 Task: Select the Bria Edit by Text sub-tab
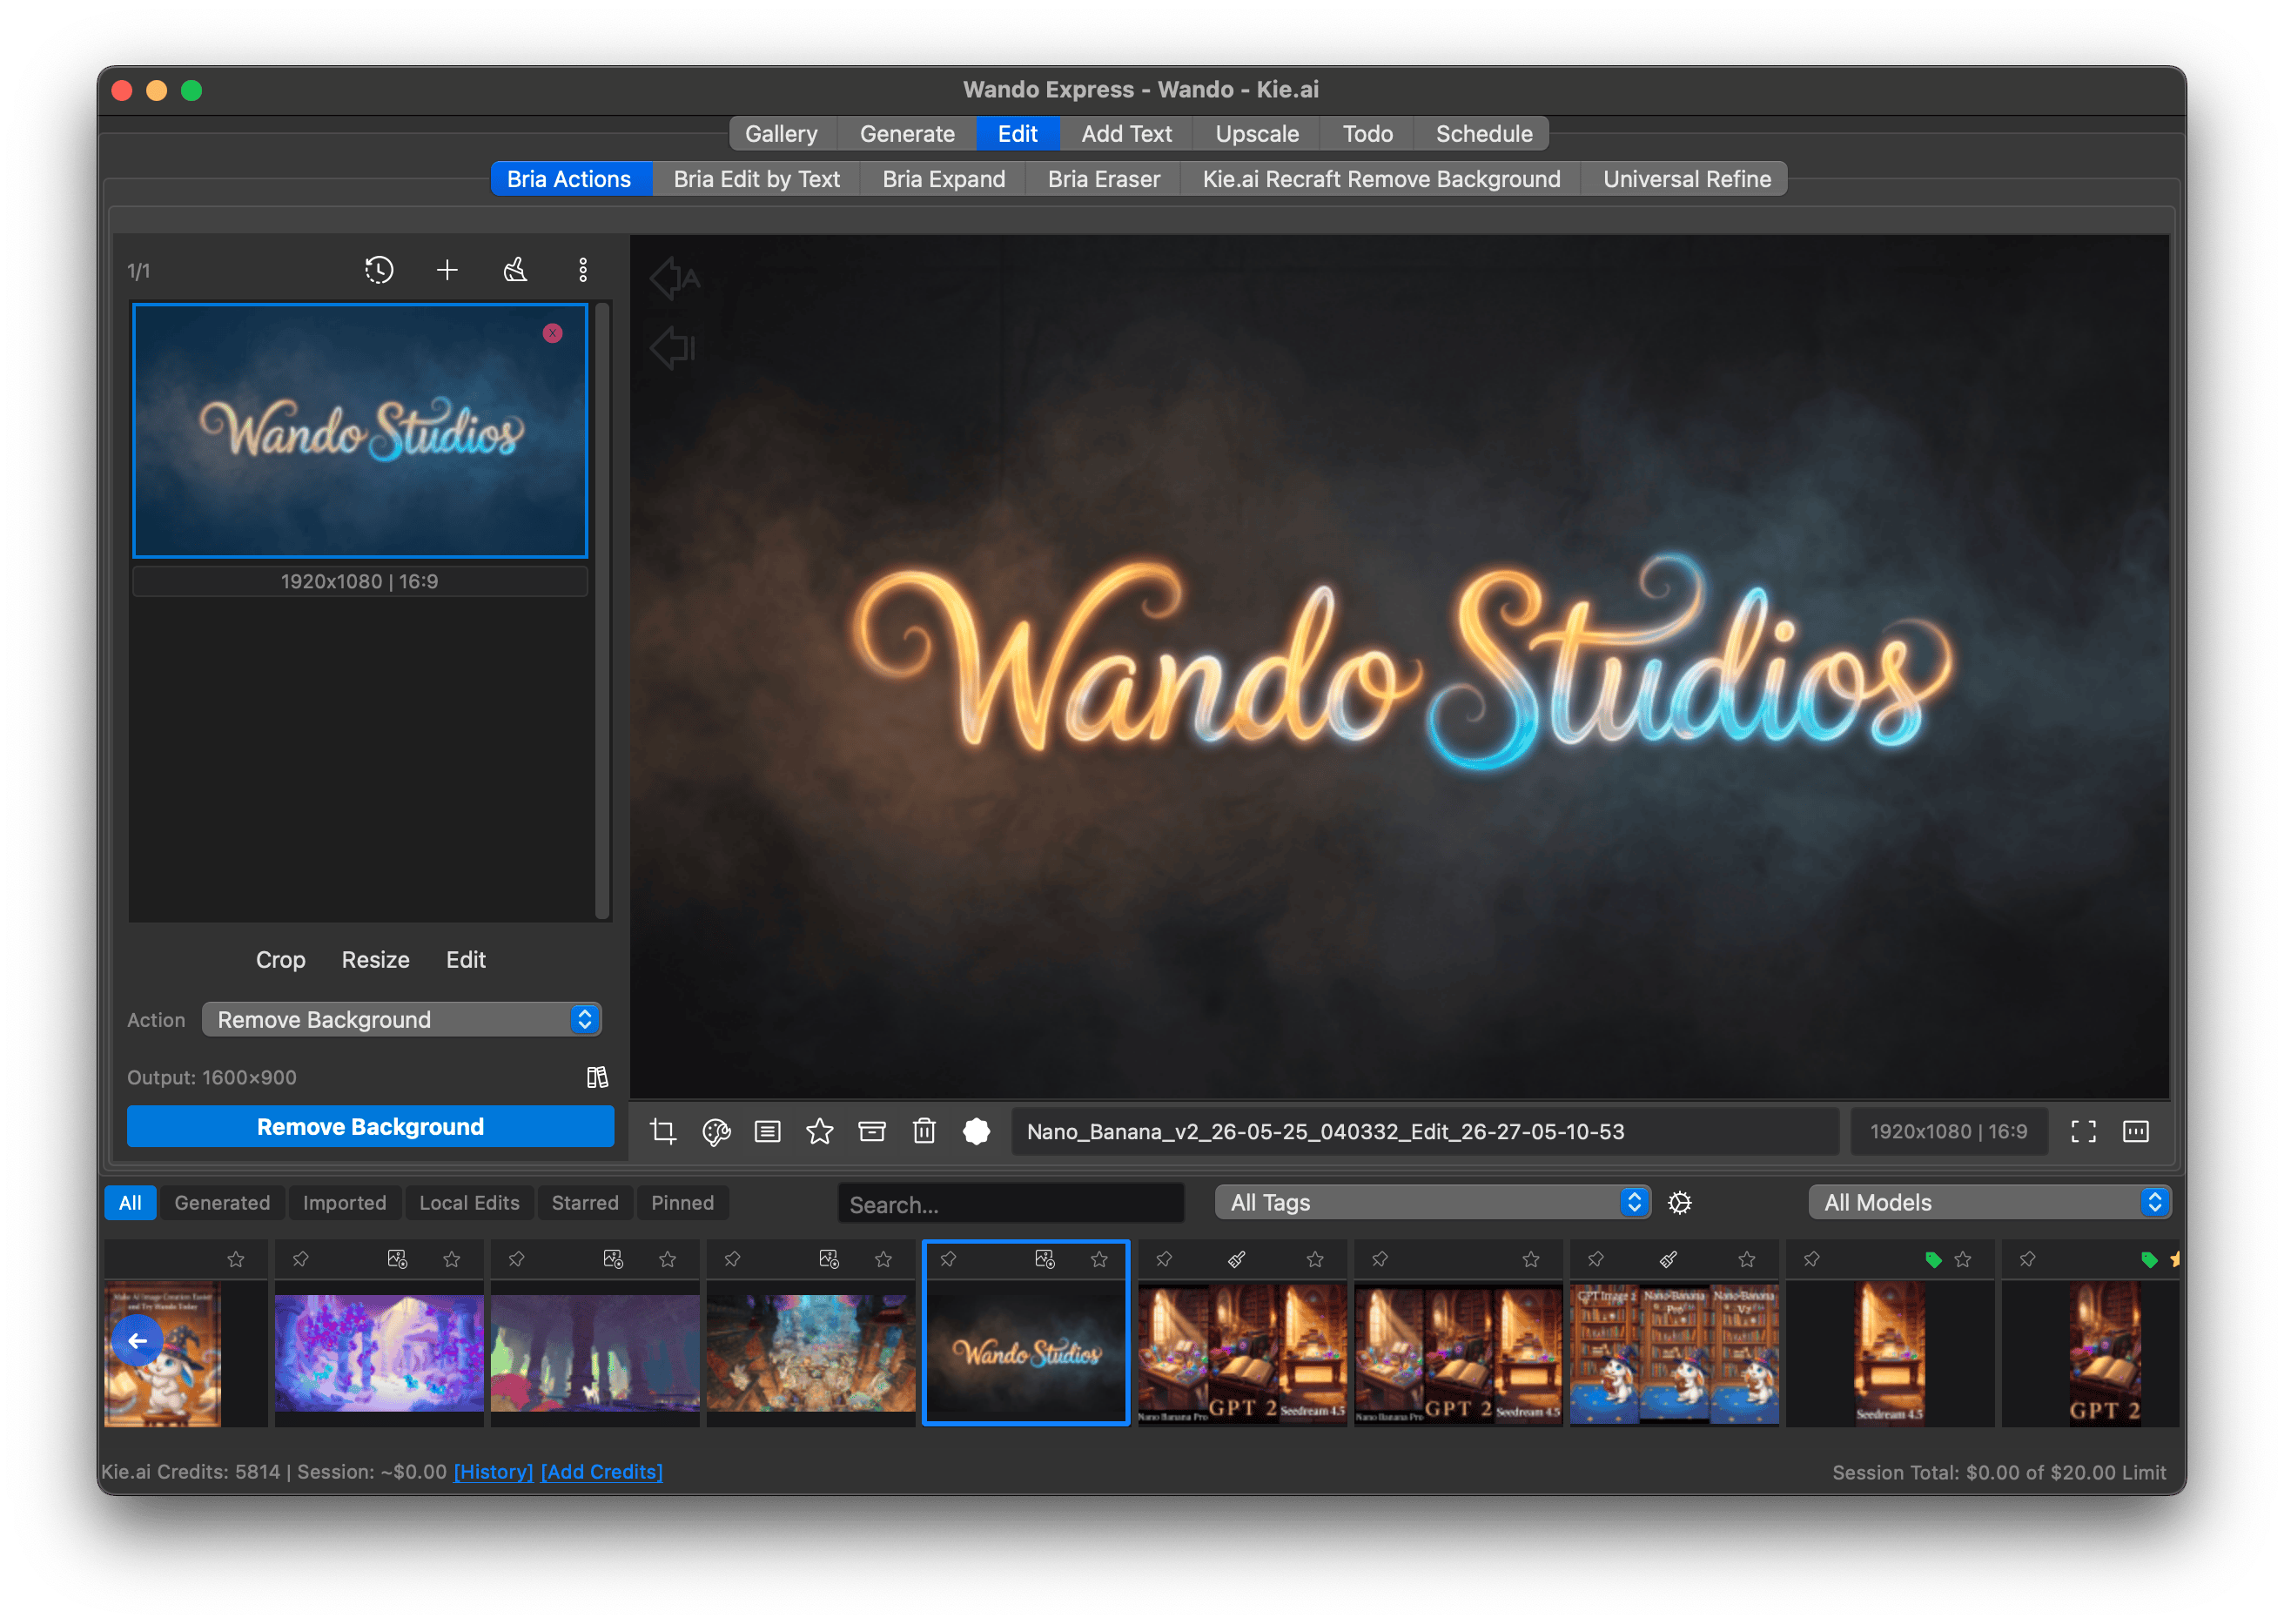coord(756,179)
